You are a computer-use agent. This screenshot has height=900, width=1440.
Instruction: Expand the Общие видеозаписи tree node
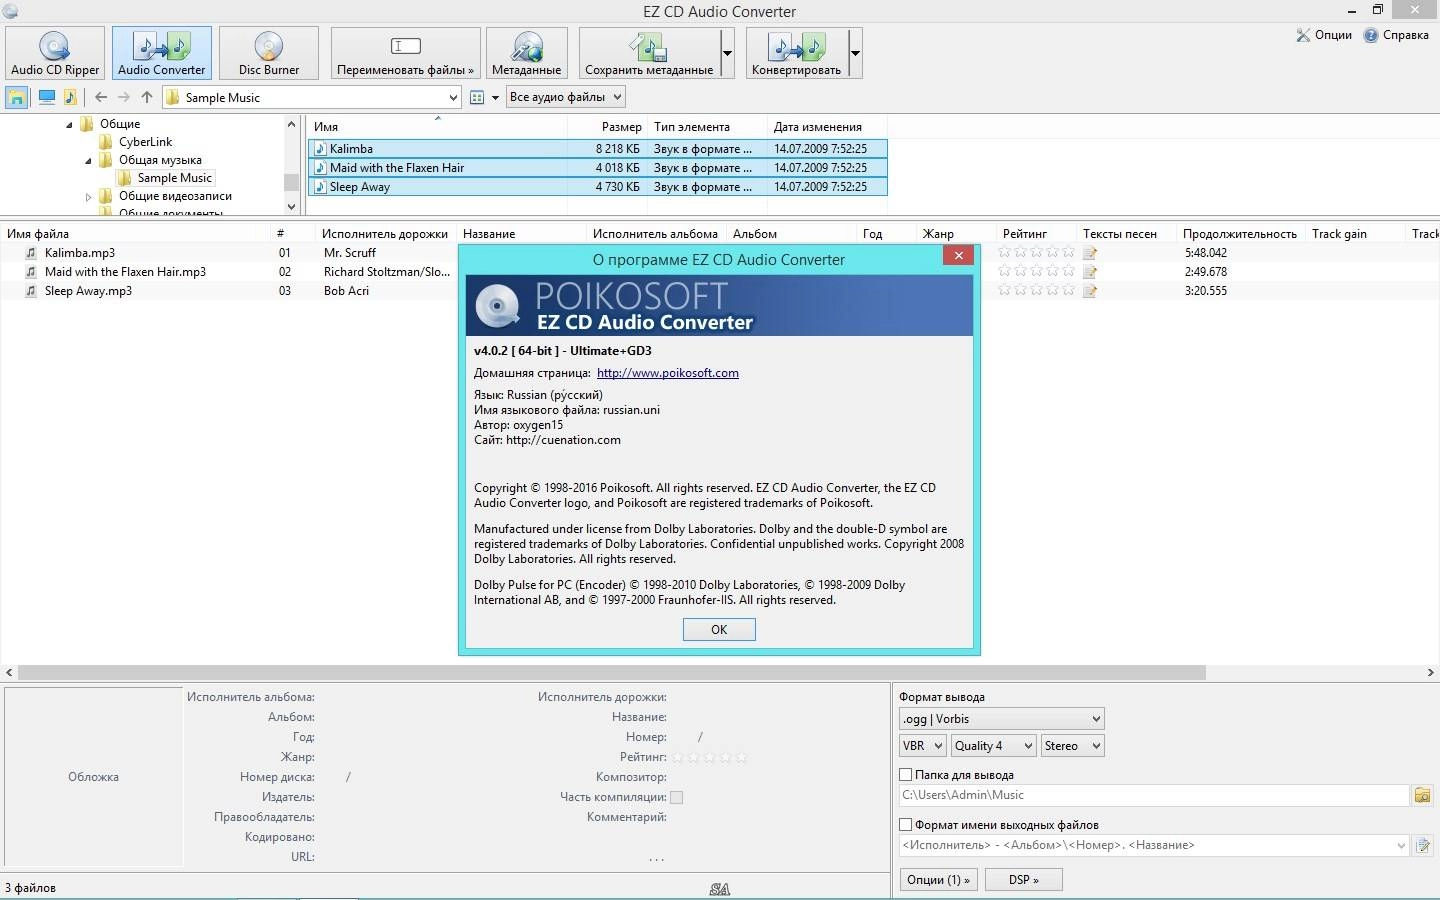tap(88, 197)
